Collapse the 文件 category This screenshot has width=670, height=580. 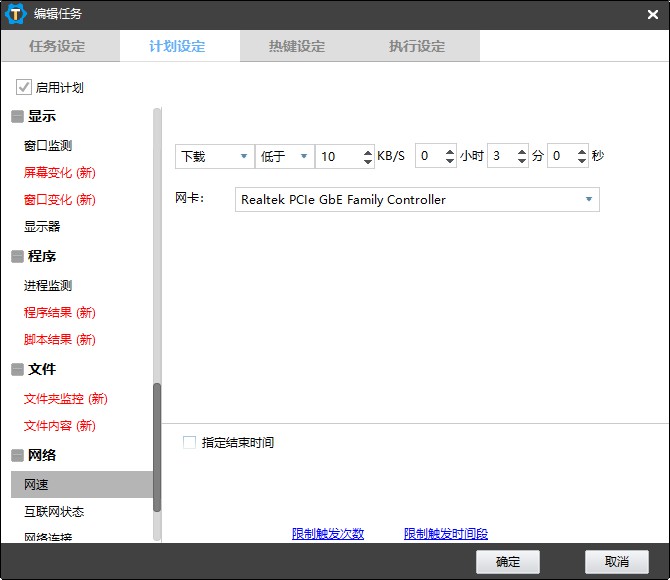point(17,369)
